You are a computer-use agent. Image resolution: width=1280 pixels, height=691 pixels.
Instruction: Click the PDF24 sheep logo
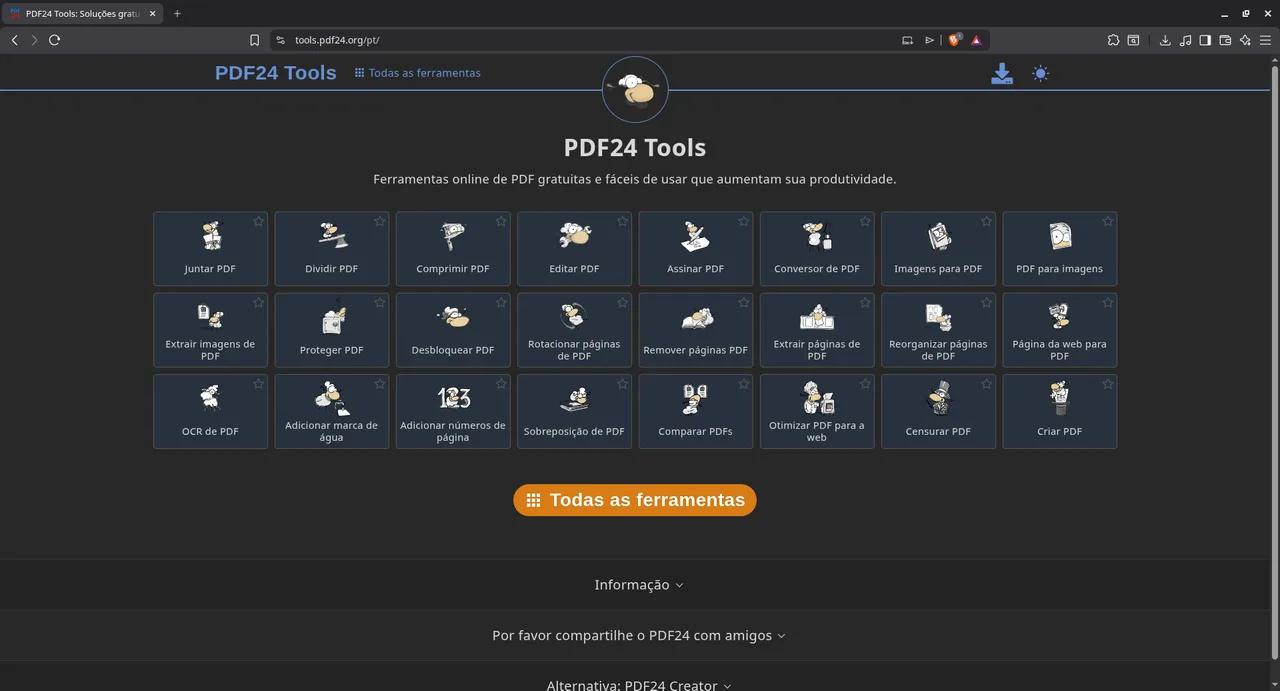635,90
